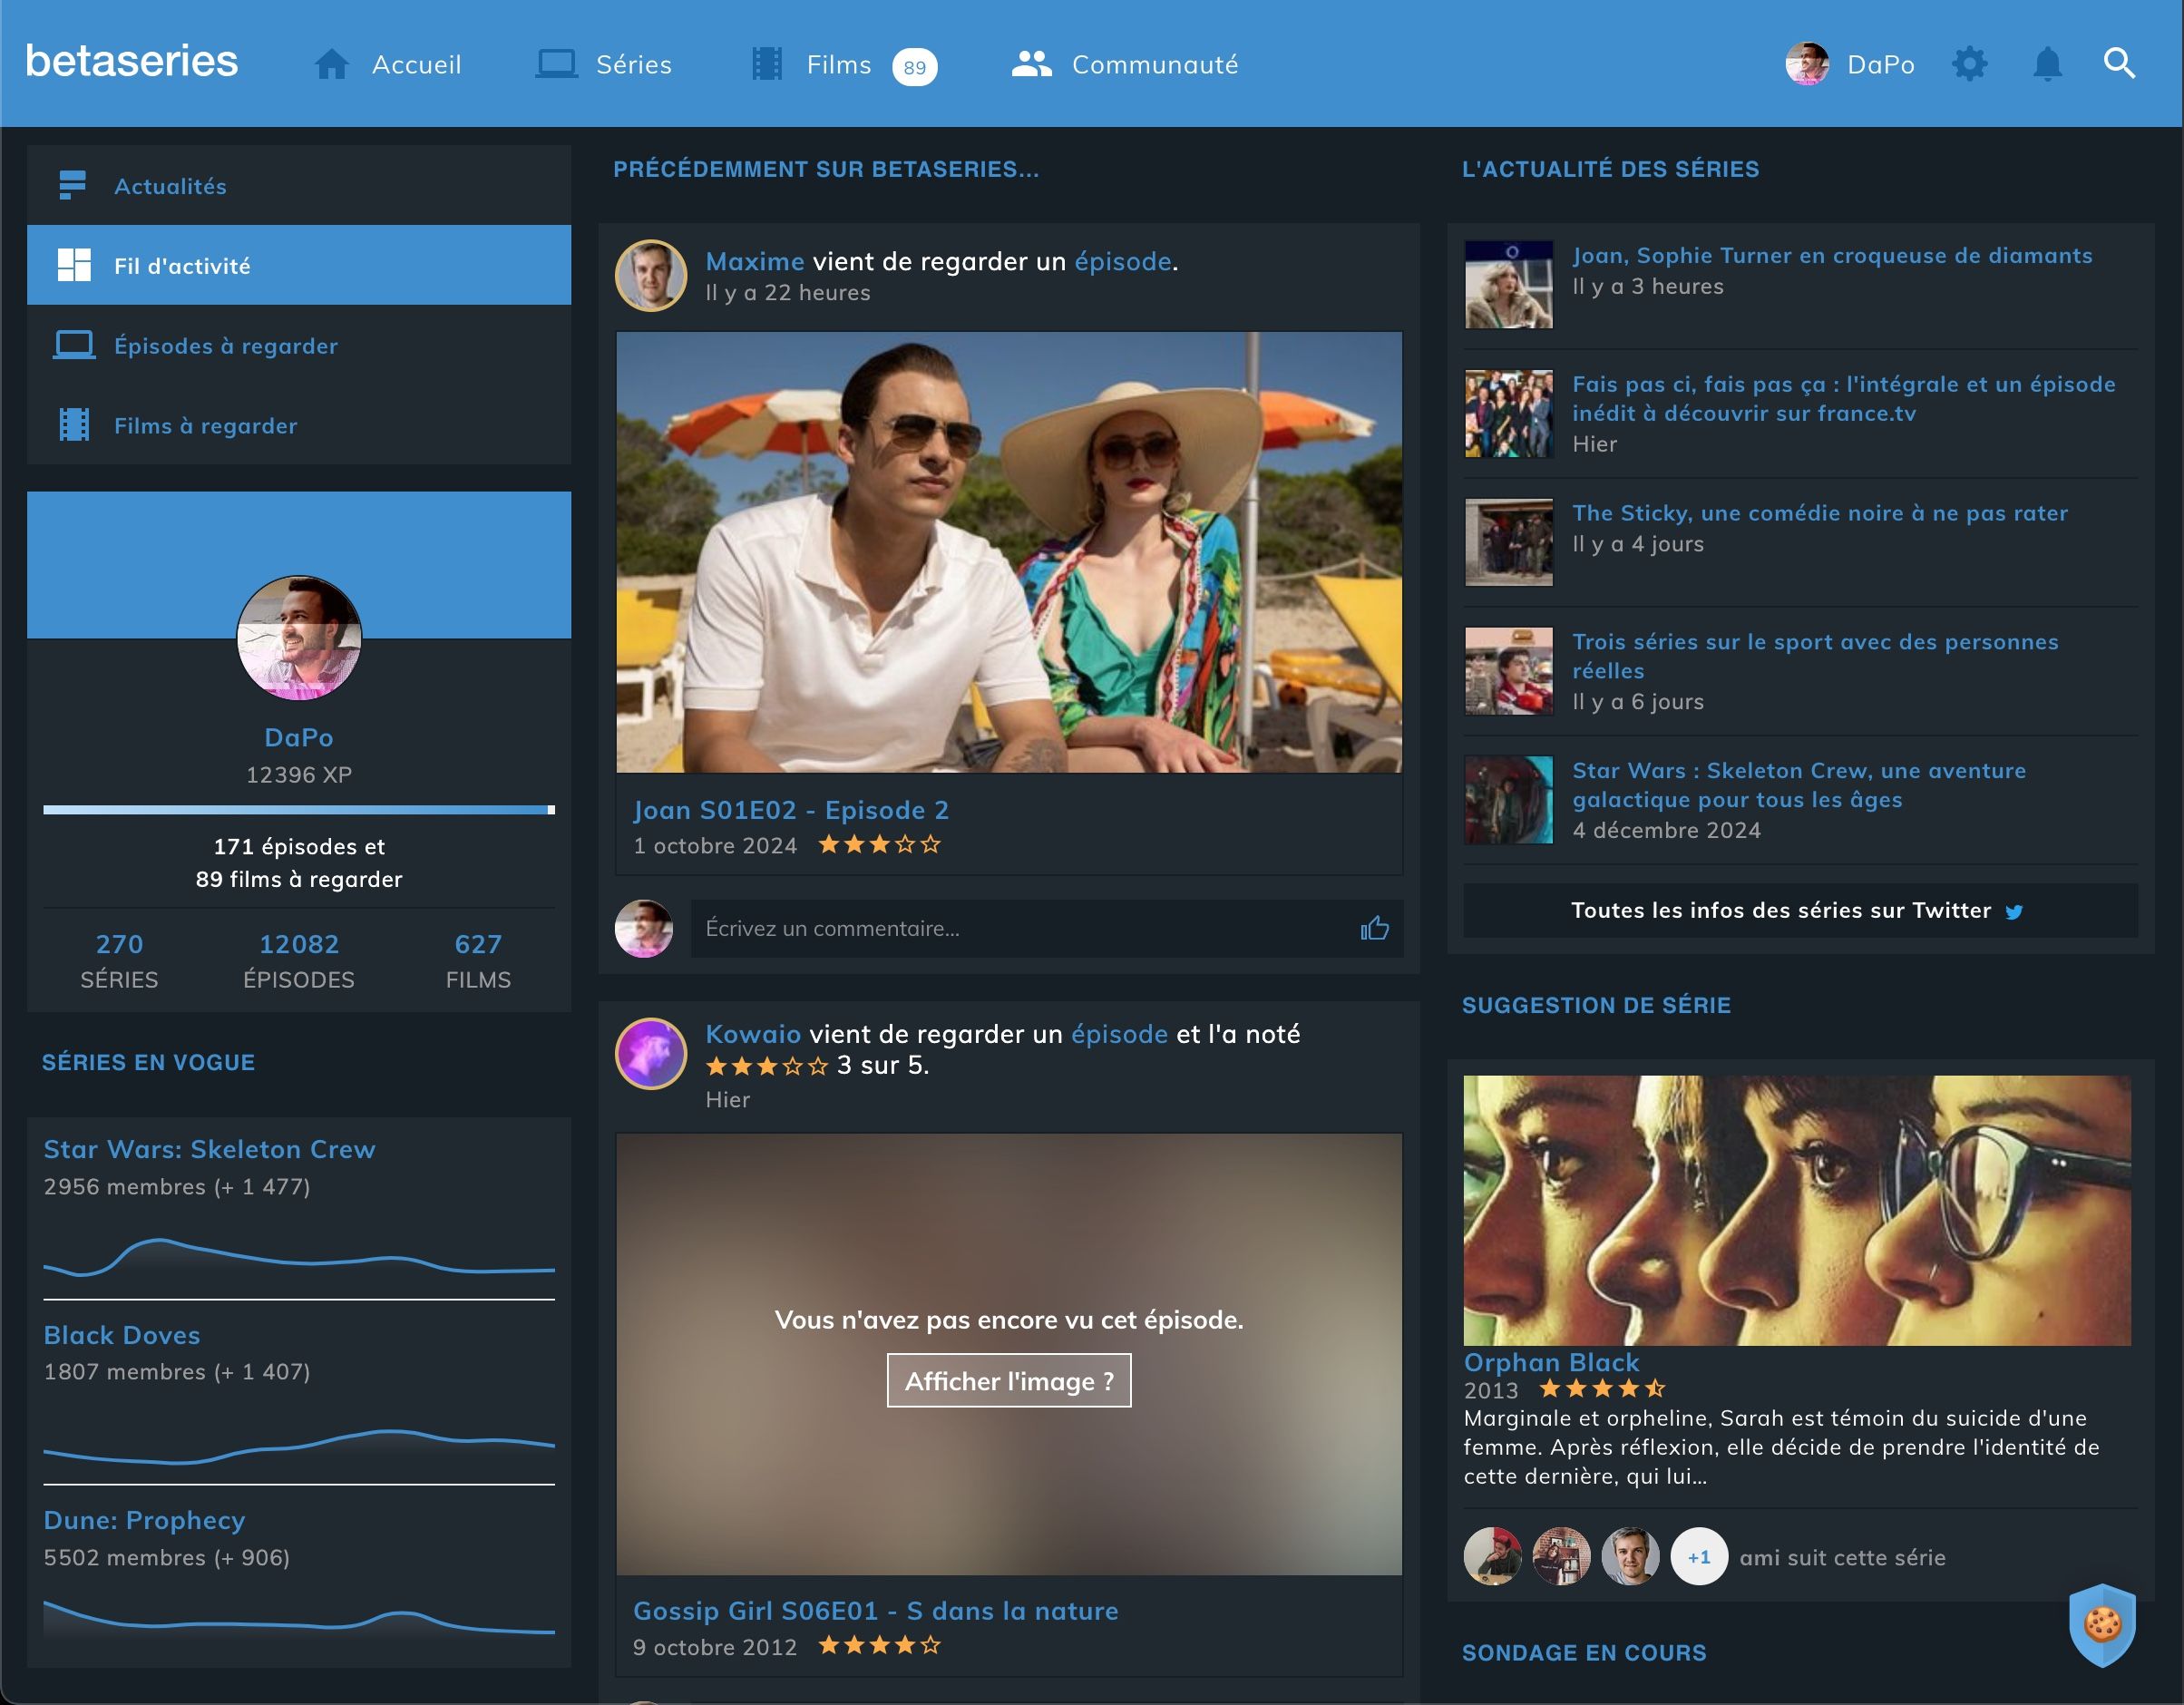
Task: Open Orphan Black suggestion thumbnail
Action: click(x=1796, y=1210)
